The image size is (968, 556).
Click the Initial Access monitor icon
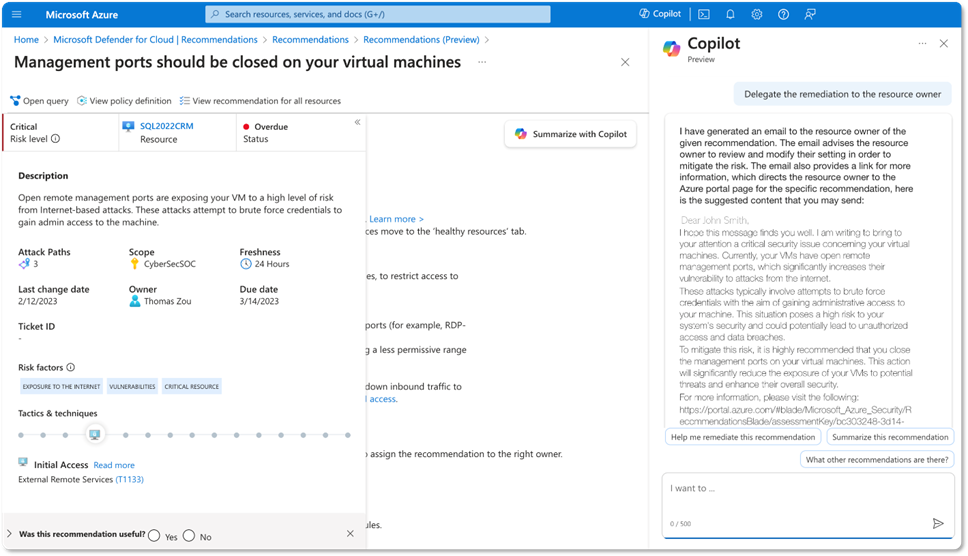point(23,462)
